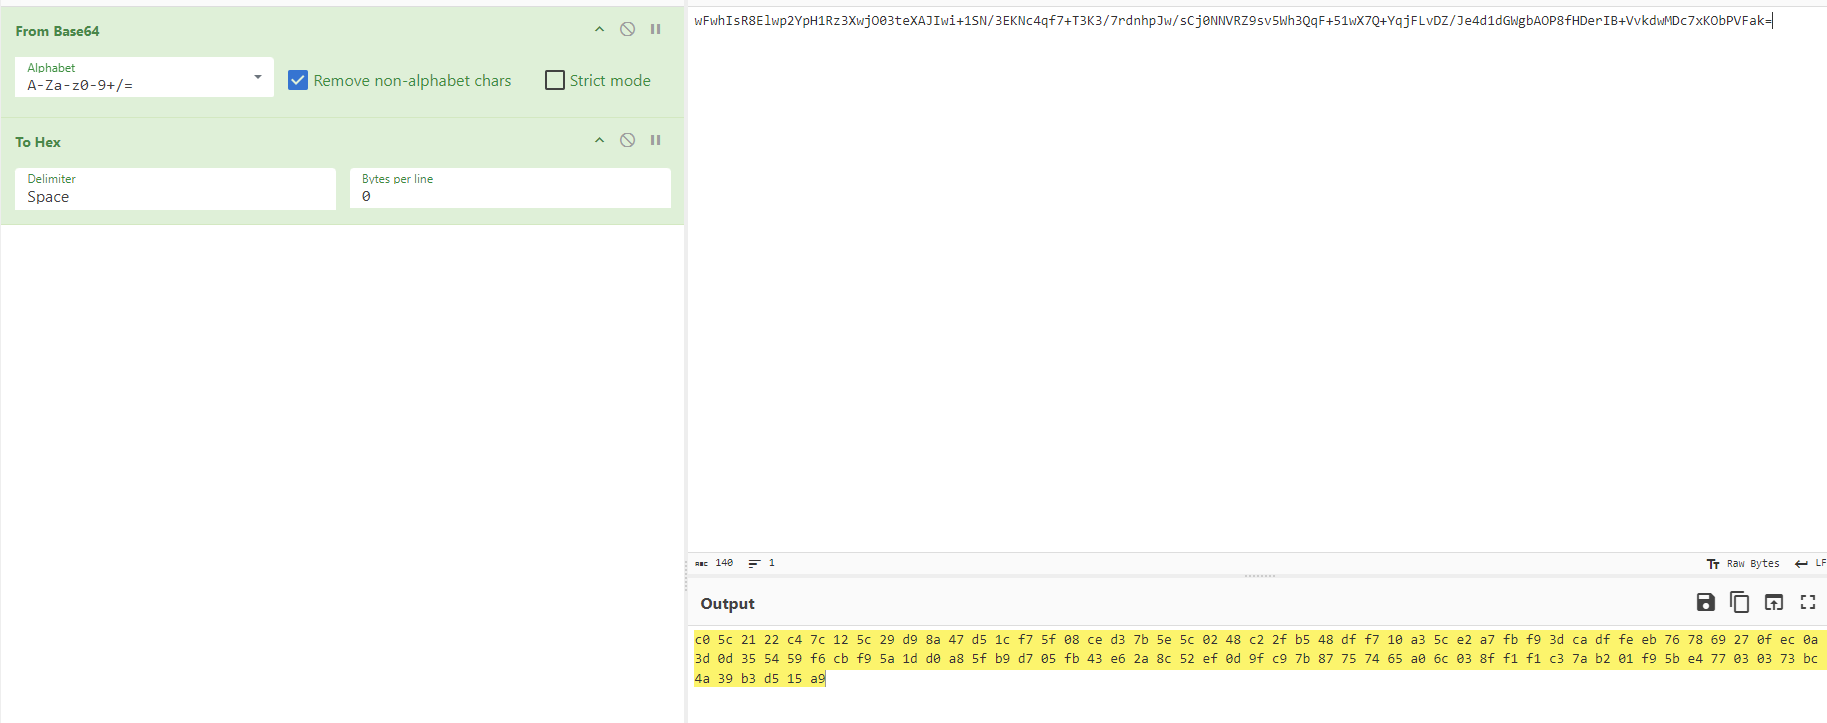Open the Delimiter field showing Space
This screenshot has height=723, width=1827.
175,189
